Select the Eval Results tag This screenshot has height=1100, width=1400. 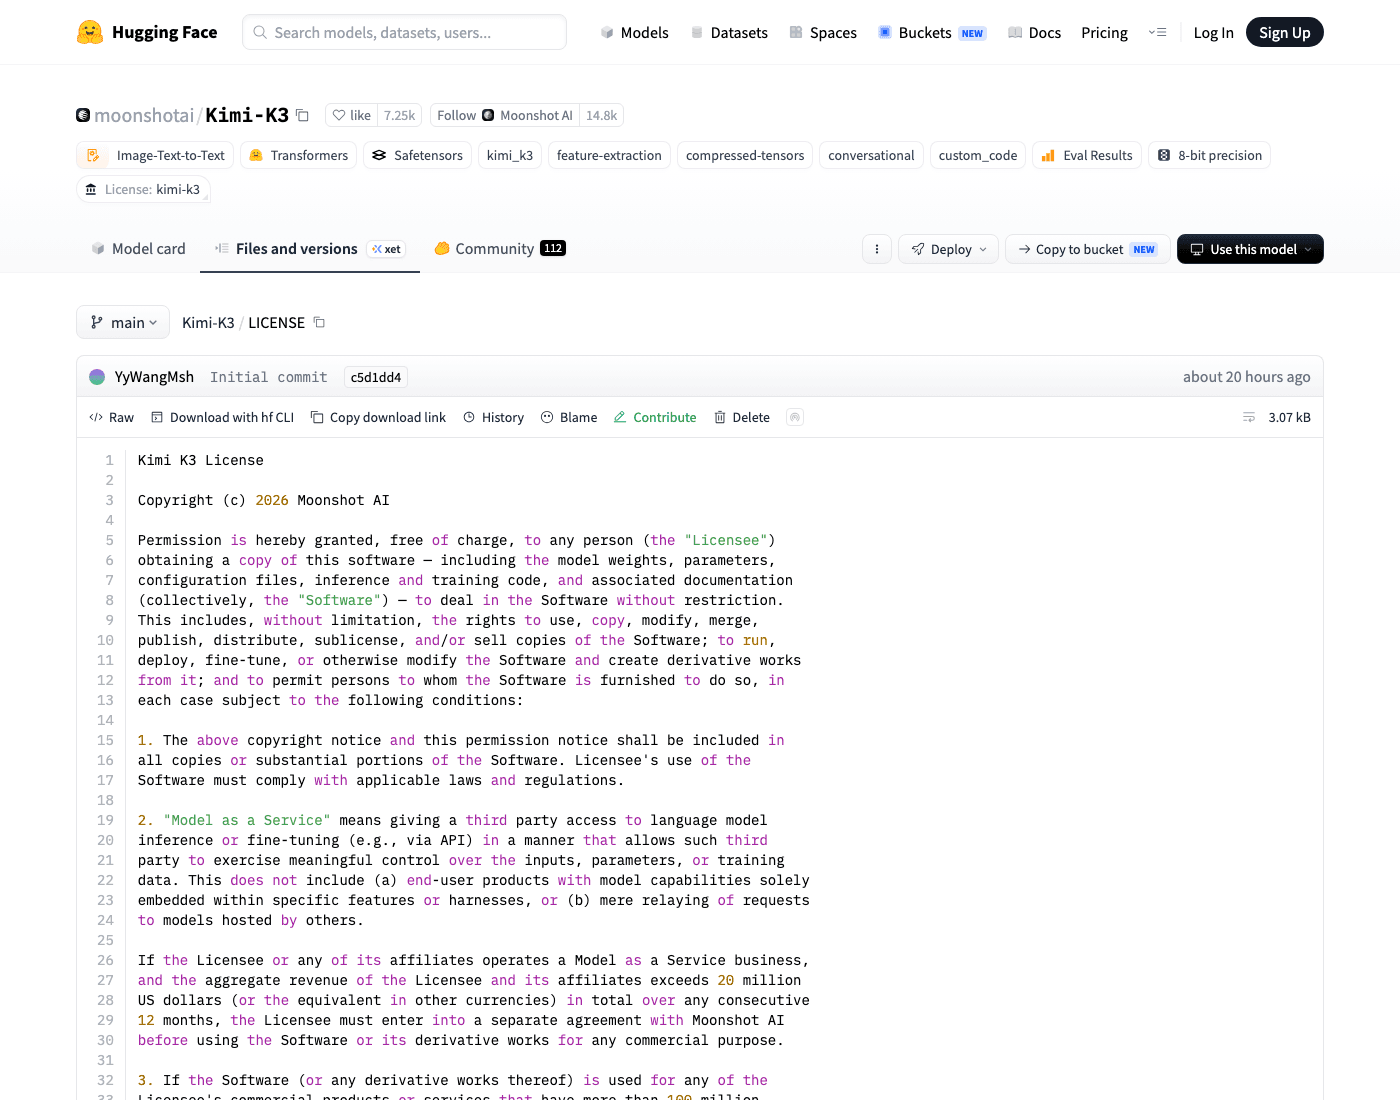click(1087, 155)
